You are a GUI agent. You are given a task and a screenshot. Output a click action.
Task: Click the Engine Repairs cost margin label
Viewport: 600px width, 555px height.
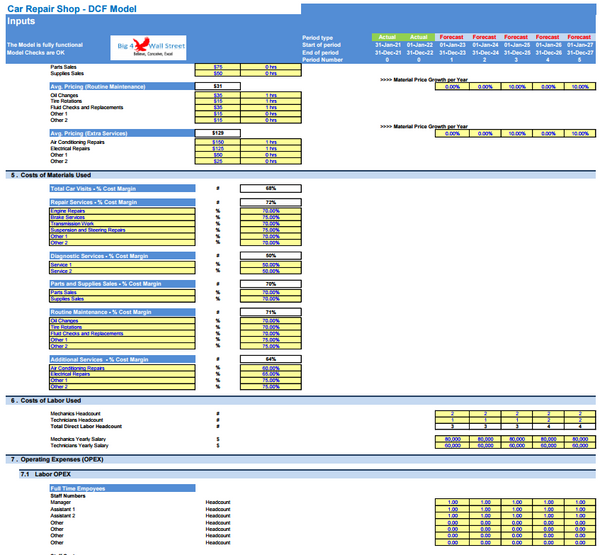pyautogui.click(x=70, y=211)
